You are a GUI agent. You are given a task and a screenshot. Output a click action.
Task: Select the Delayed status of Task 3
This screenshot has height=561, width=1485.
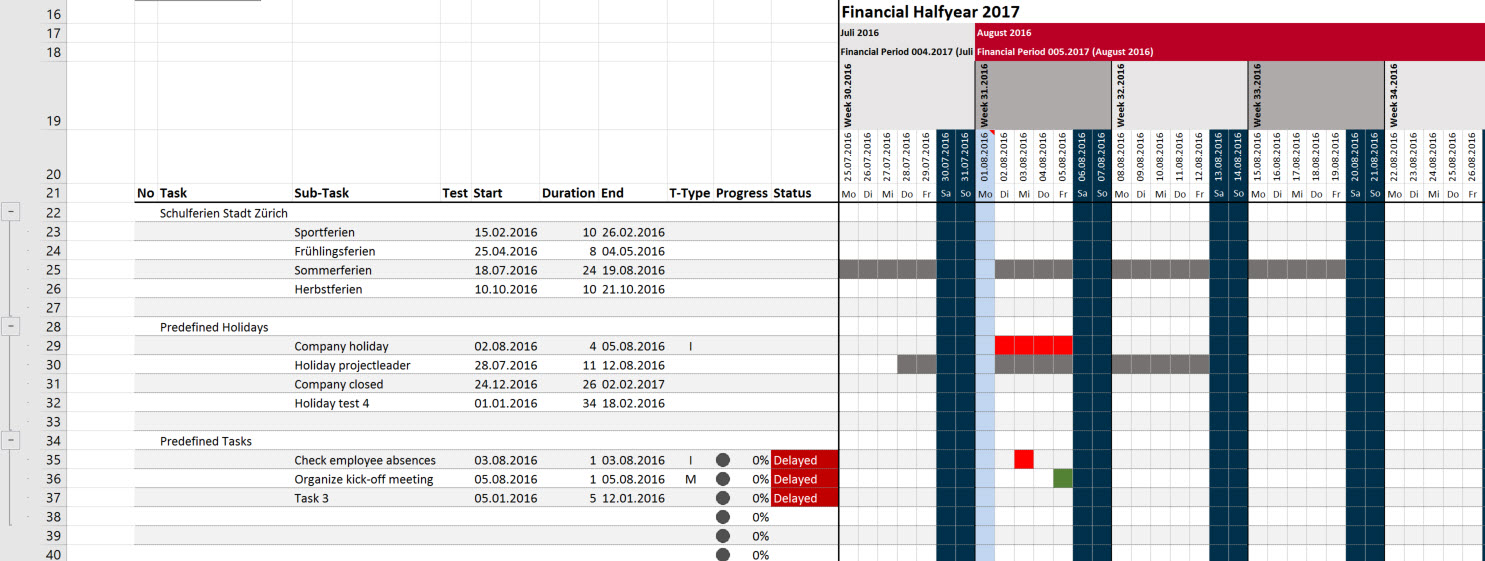pos(804,498)
